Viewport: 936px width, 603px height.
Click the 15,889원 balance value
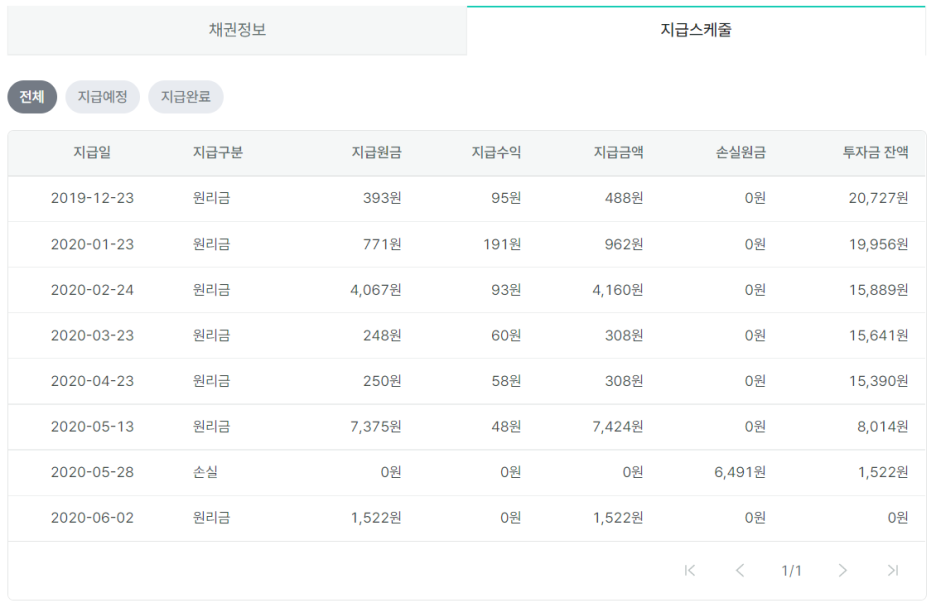tap(878, 290)
